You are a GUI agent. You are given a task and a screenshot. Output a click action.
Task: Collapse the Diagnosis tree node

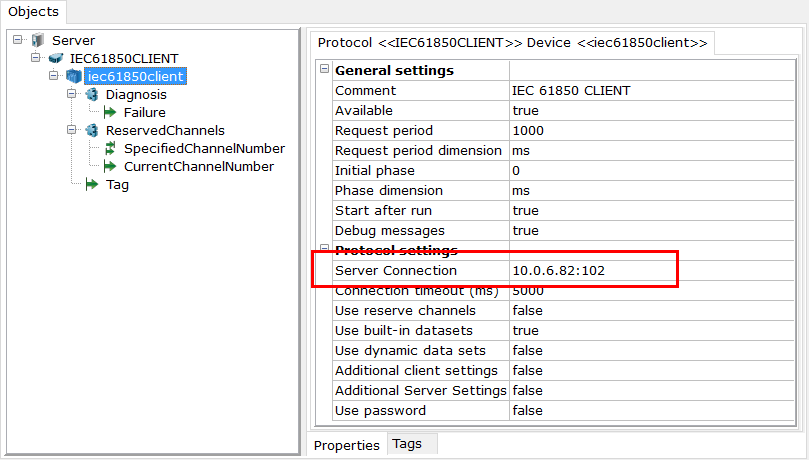tap(72, 94)
